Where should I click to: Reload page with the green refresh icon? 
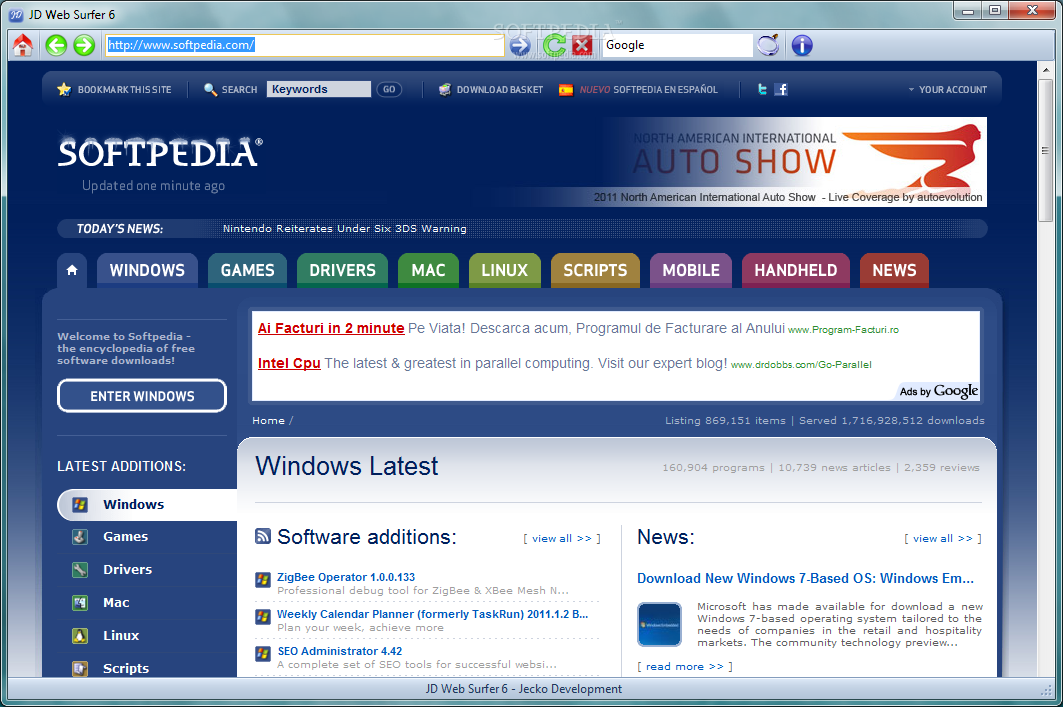(x=554, y=45)
